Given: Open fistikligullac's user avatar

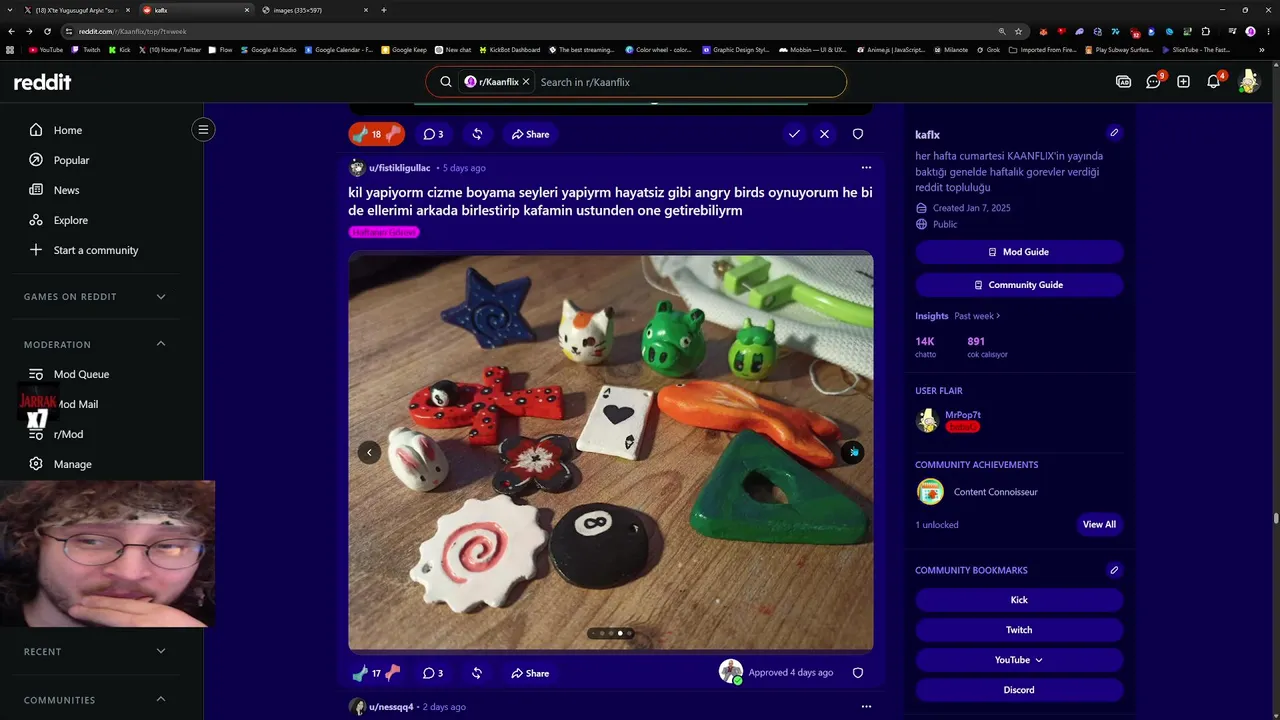Looking at the screenshot, I should tap(357, 168).
